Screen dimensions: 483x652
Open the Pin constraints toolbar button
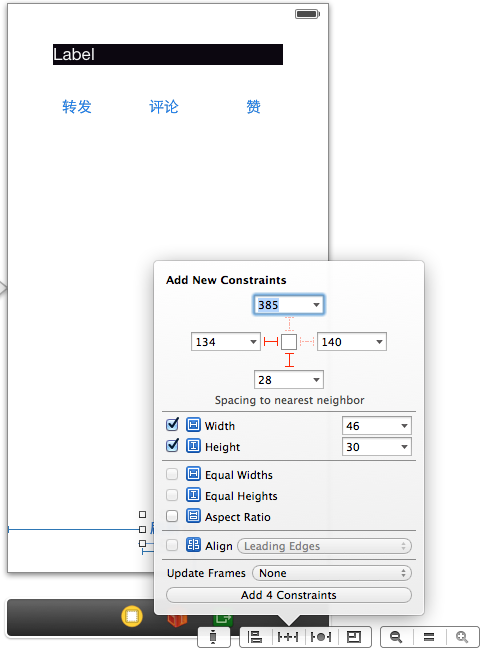click(288, 637)
